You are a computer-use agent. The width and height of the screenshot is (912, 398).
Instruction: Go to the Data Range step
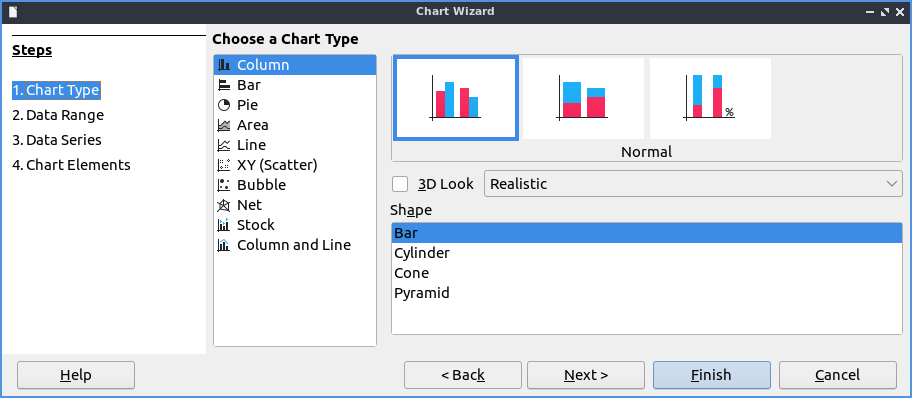coord(58,115)
